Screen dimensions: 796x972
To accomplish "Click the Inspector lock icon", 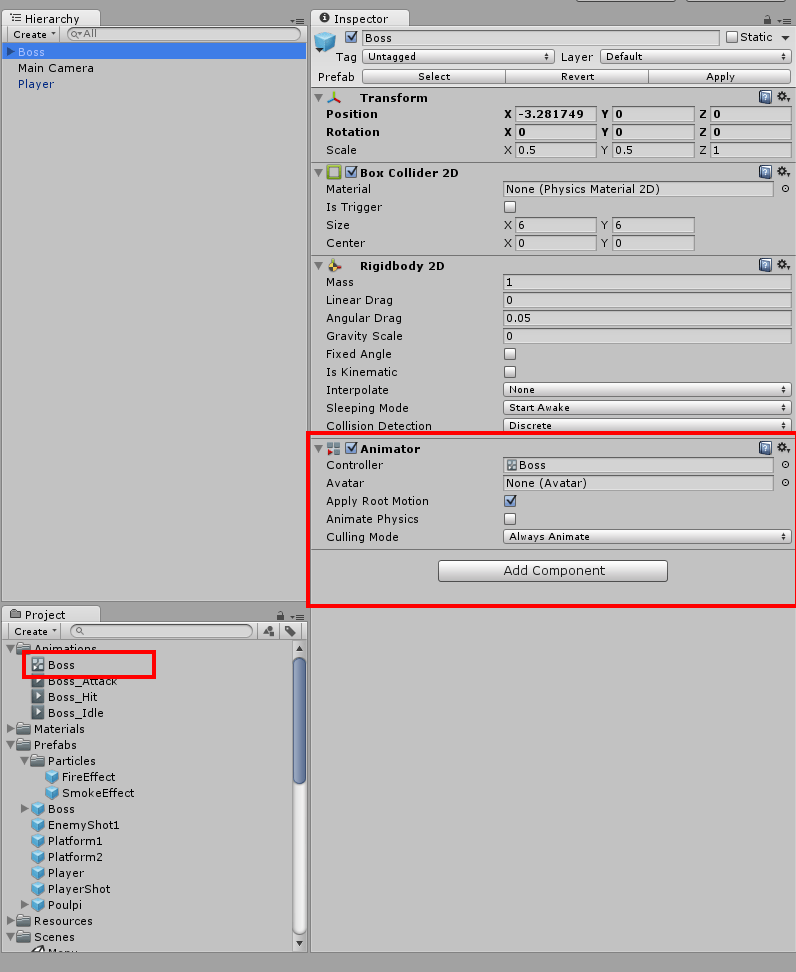I will point(767,20).
